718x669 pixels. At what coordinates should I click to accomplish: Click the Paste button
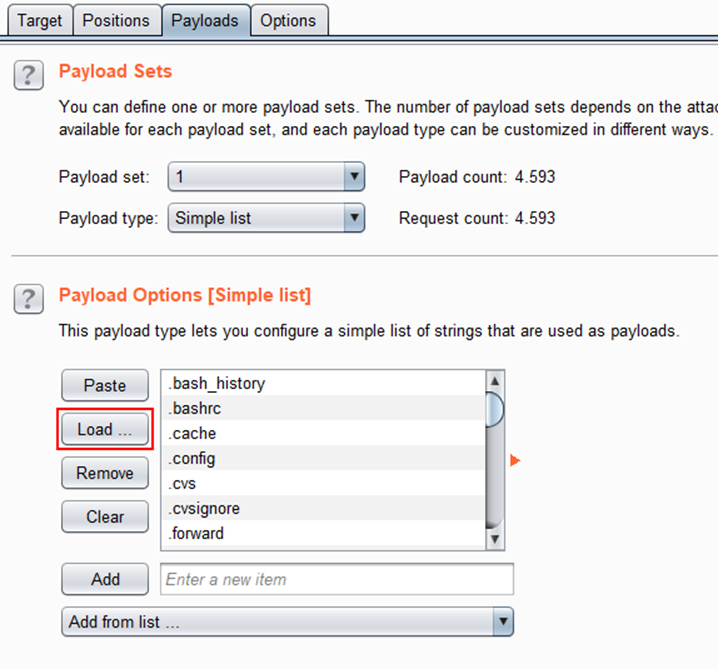(x=105, y=386)
